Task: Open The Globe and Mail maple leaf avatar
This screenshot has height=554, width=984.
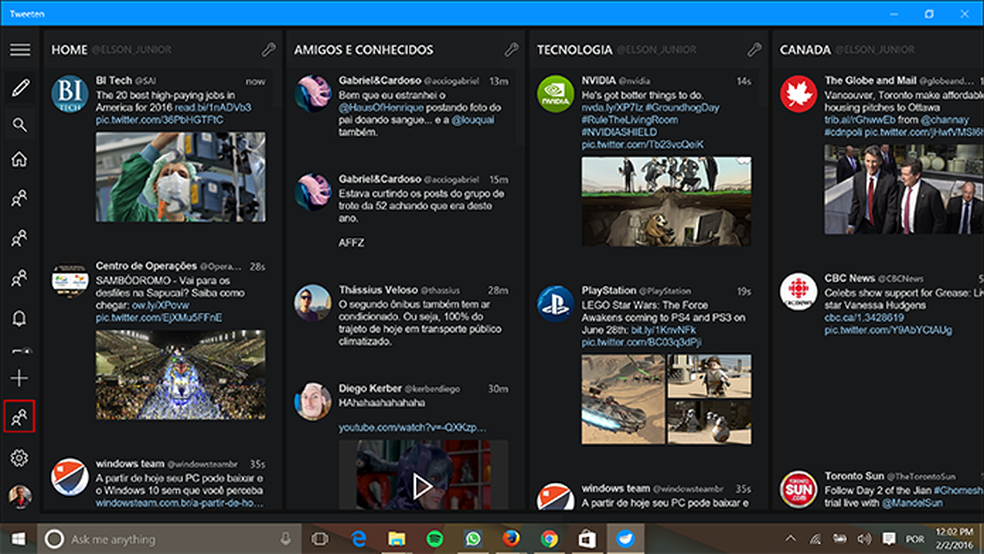Action: [798, 94]
